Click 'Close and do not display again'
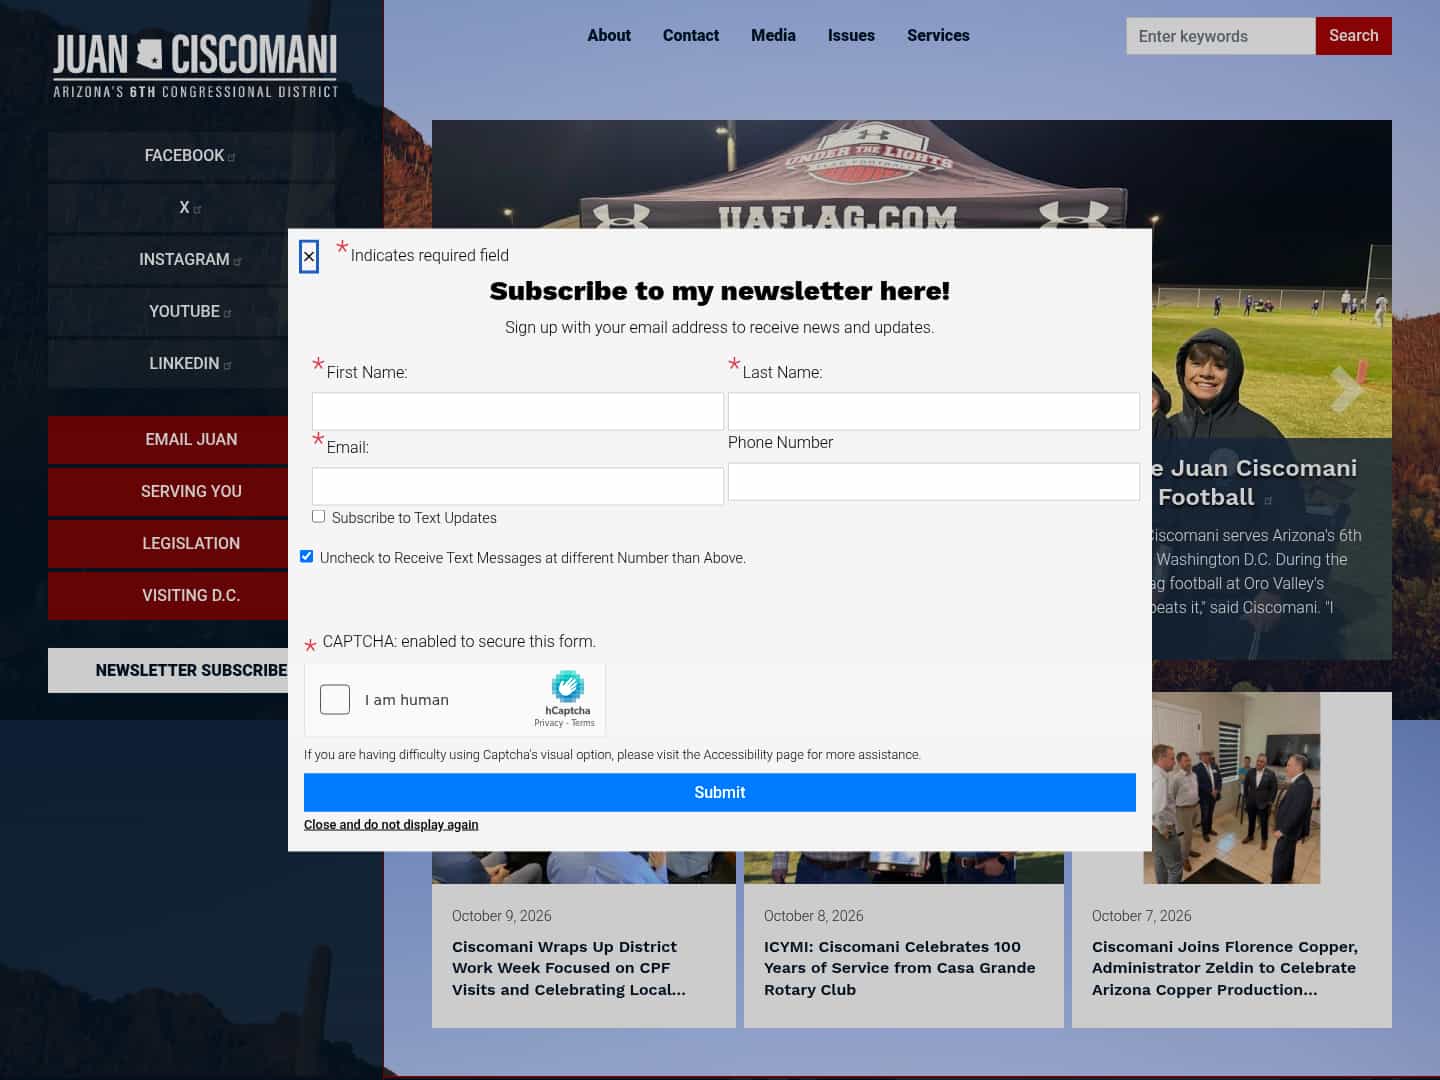This screenshot has width=1440, height=1080. point(391,825)
